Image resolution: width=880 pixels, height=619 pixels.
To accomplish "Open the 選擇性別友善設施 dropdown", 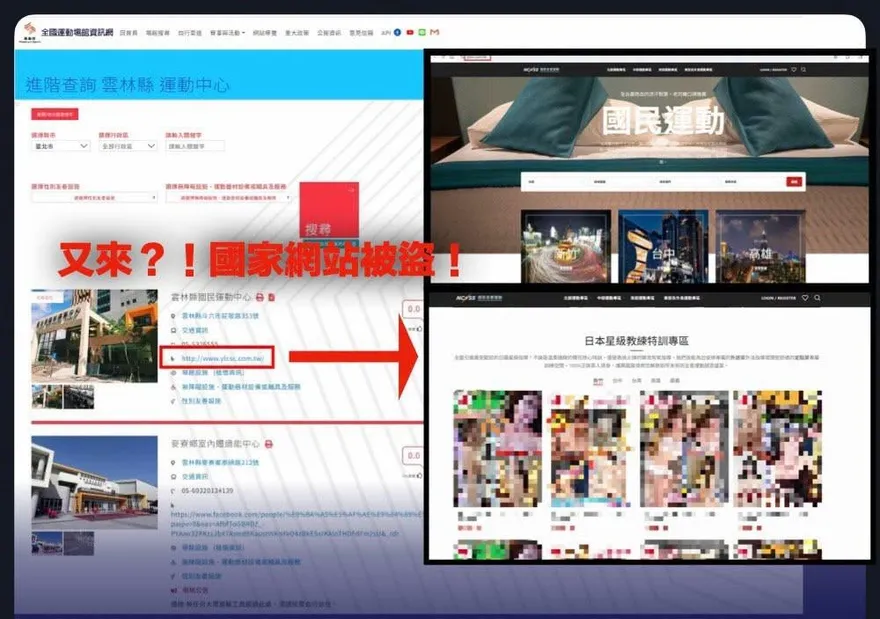I will click(x=94, y=198).
